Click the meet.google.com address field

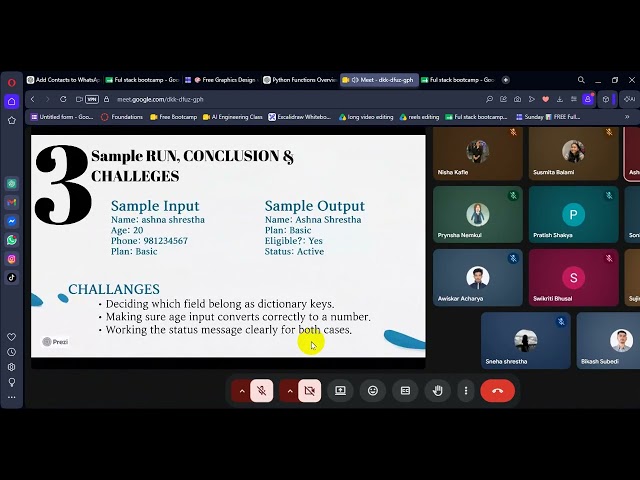pyautogui.click(x=160, y=99)
